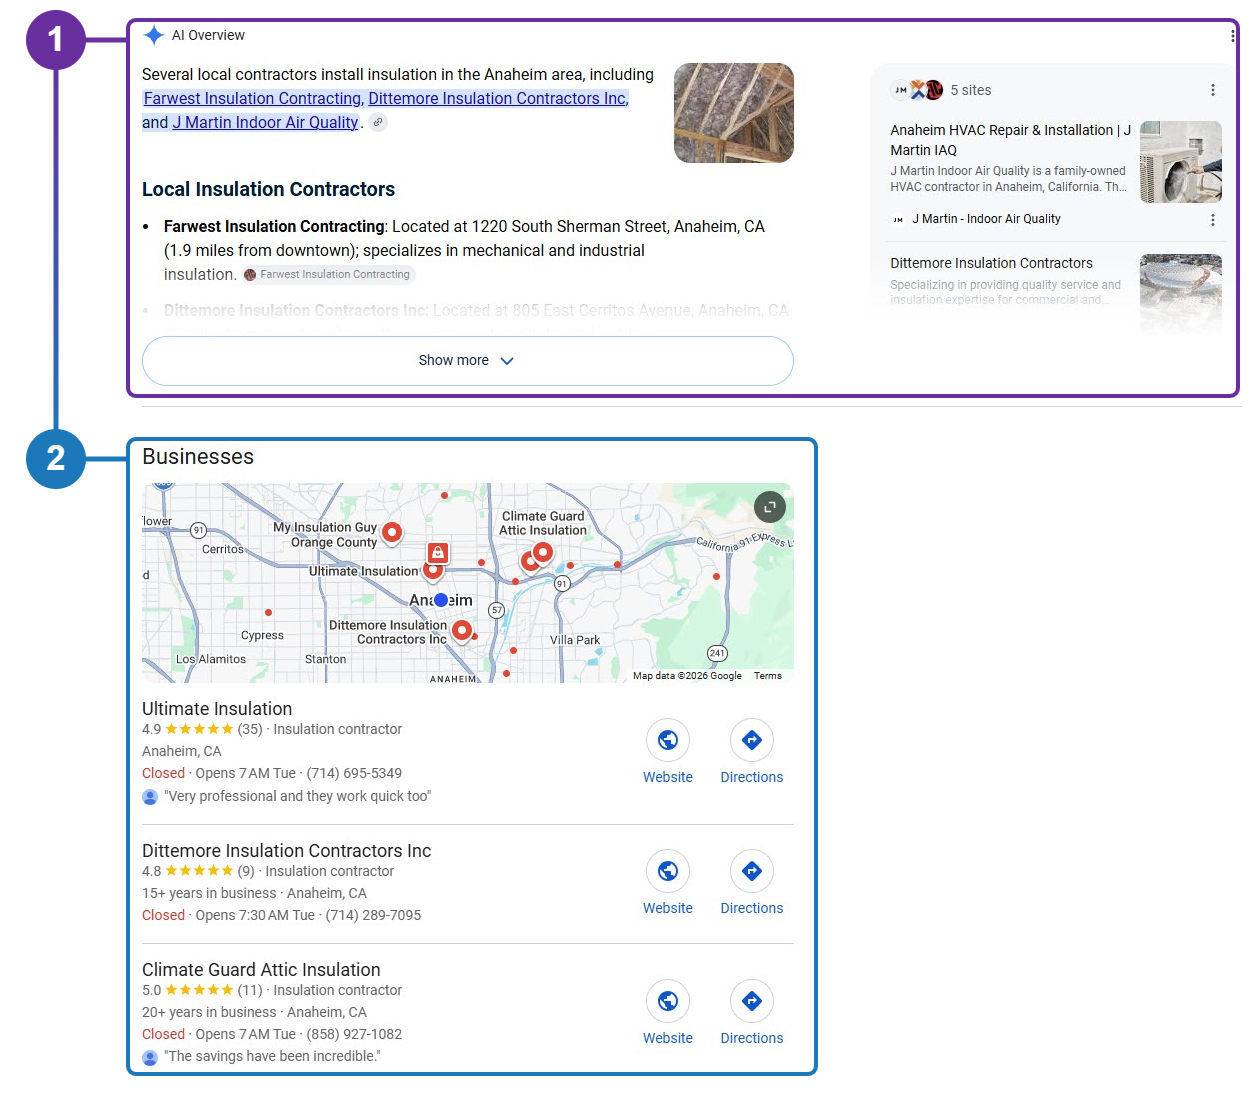This screenshot has width=1259, height=1104.
Task: Open J Martin Indoor Air Quality link
Action: tap(265, 122)
